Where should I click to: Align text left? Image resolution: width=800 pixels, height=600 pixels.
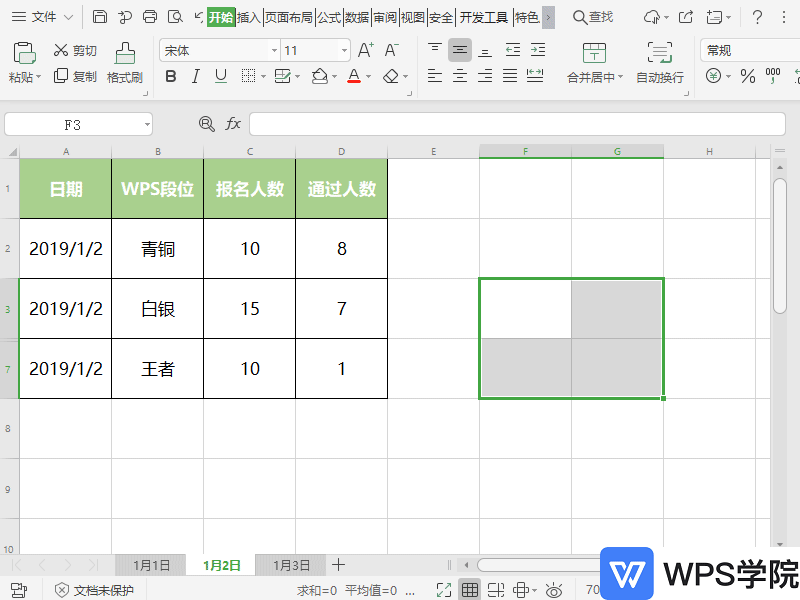435,76
